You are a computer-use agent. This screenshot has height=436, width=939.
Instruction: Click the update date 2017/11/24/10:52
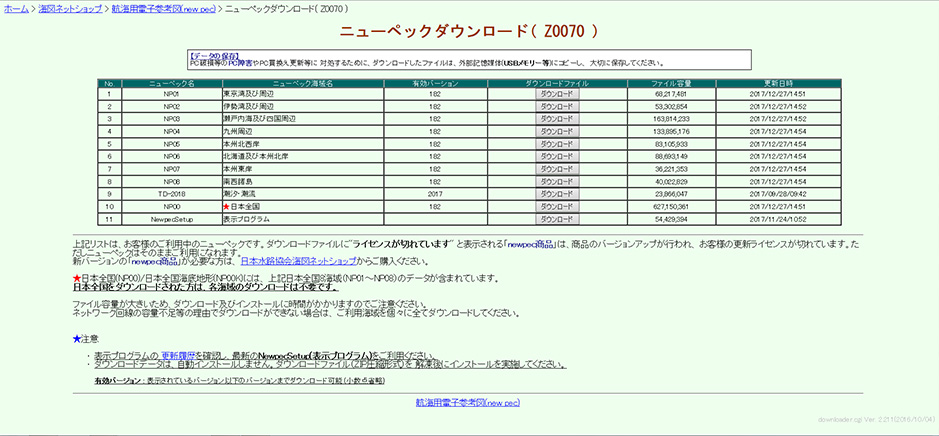tap(779, 219)
